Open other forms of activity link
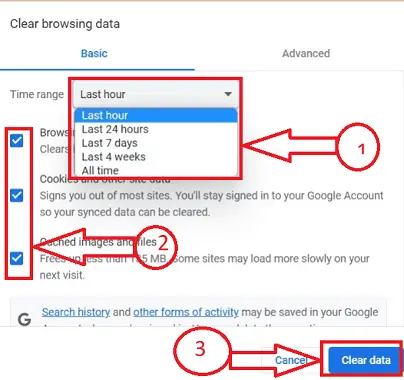Image resolution: width=404 pixels, height=380 pixels. 186,312
